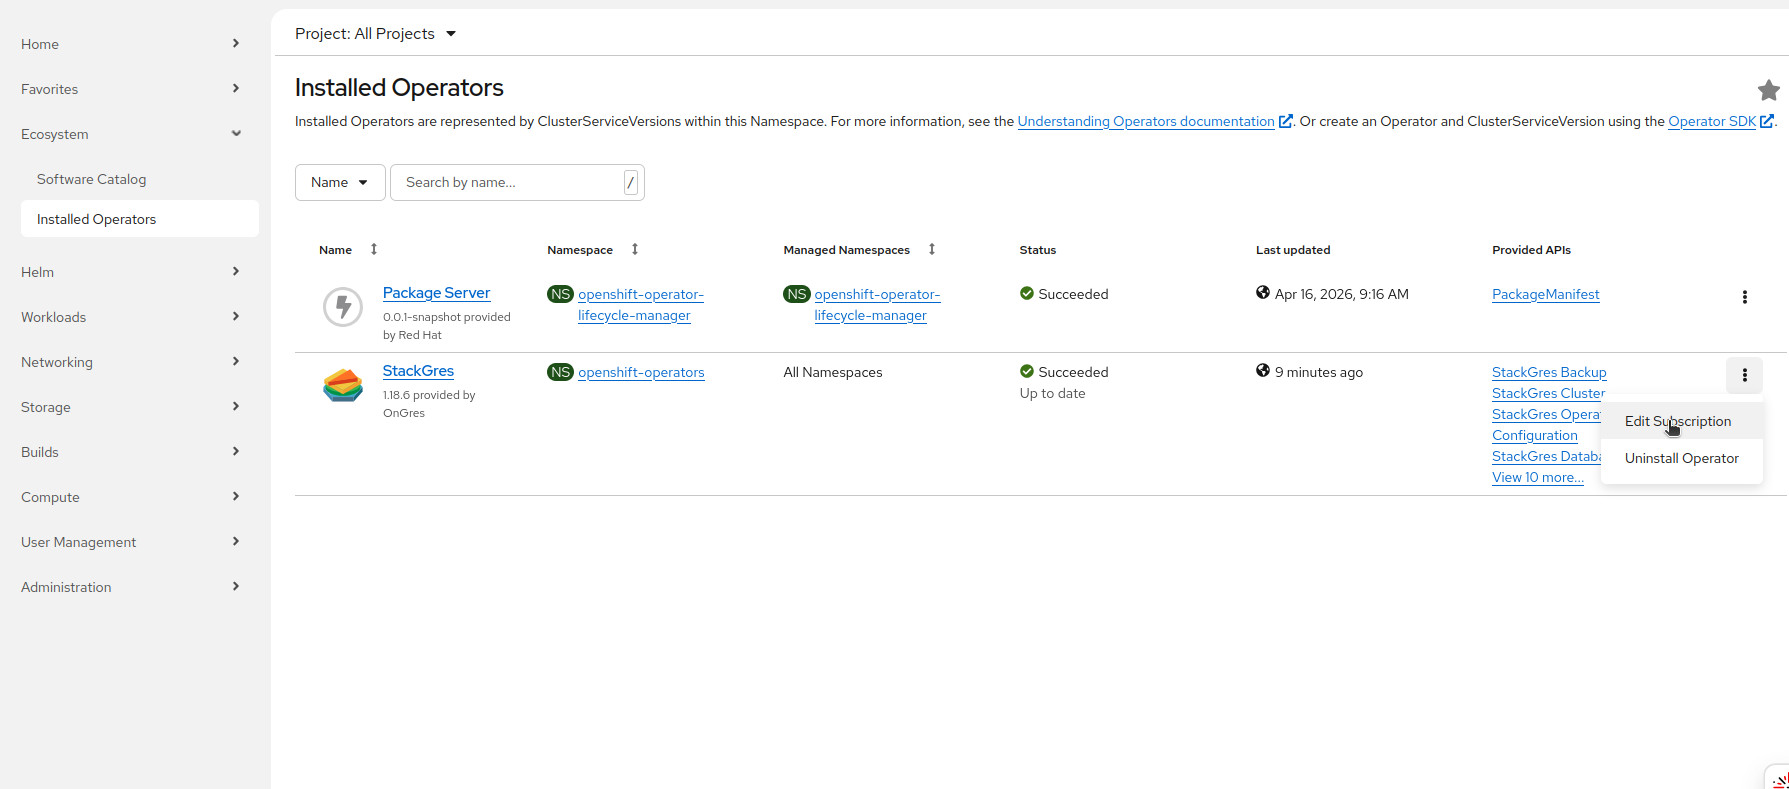Screen dimensions: 1789x789
Task: Open Software Catalog in the sidebar
Action: (92, 179)
